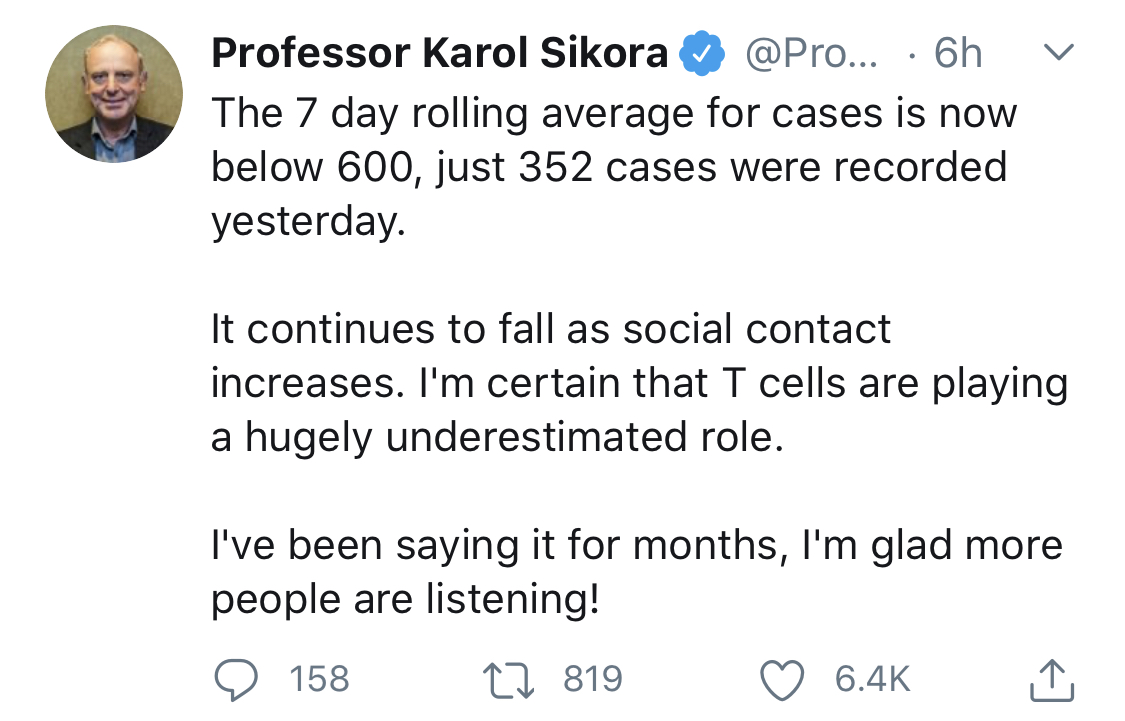Tap the 'just 352 cases were recorded' line
This screenshot has width=1125, height=721.
pyautogui.click(x=608, y=167)
